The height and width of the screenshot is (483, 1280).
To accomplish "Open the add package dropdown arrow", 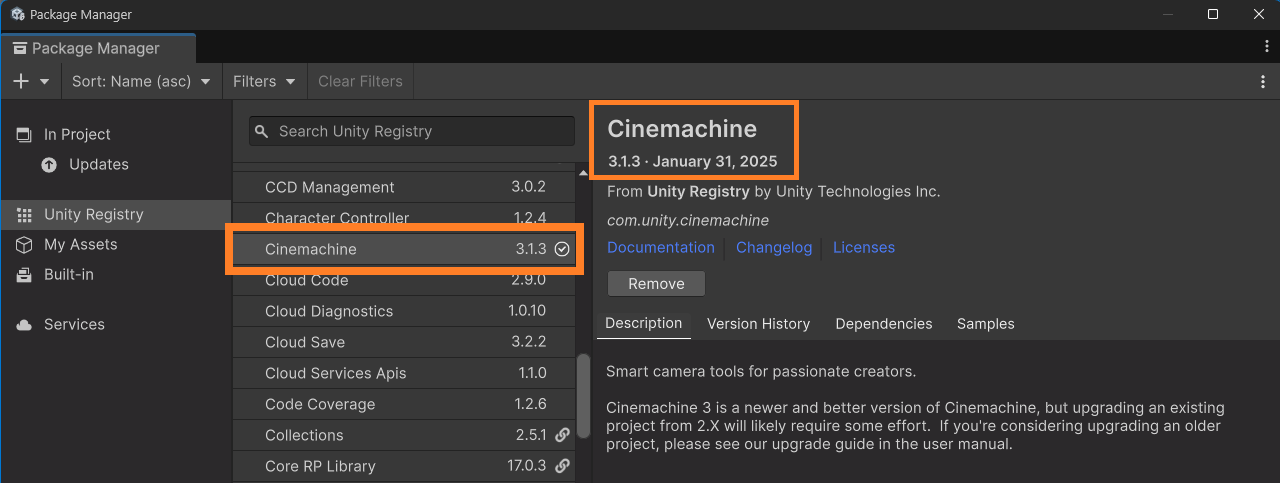I will pos(45,81).
